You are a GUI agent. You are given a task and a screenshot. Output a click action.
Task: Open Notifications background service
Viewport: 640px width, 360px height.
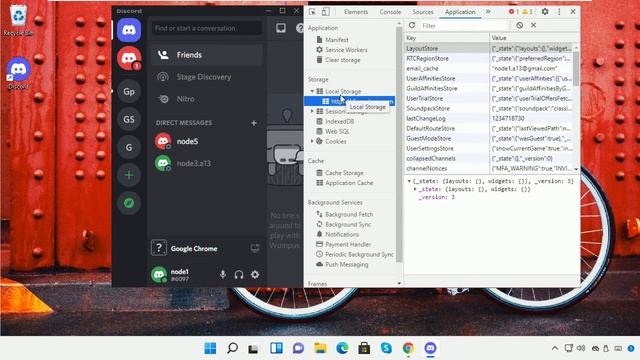click(342, 234)
